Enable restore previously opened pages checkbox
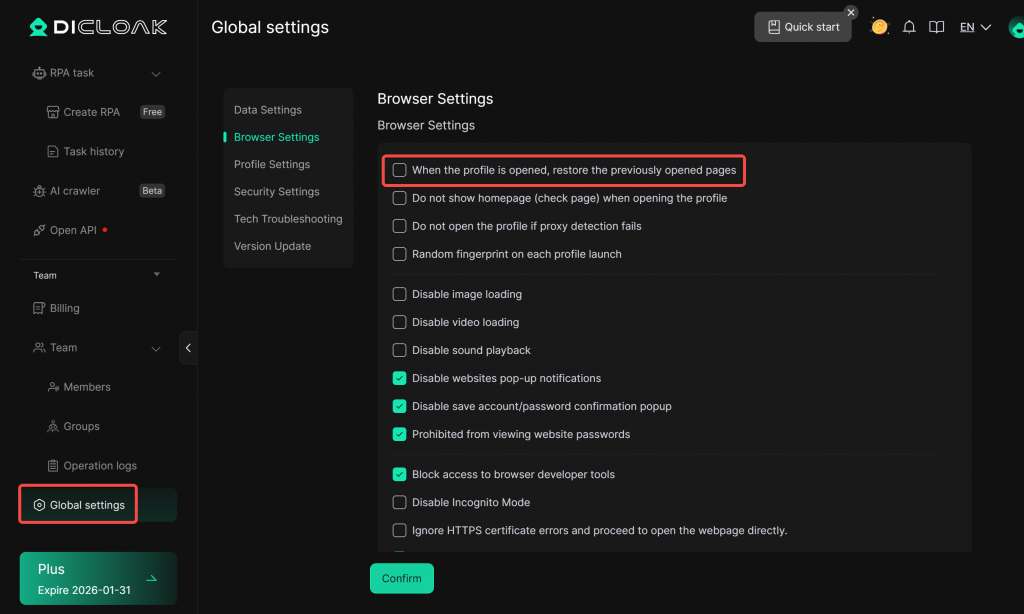Screen dimensions: 1024x614 point(400,170)
